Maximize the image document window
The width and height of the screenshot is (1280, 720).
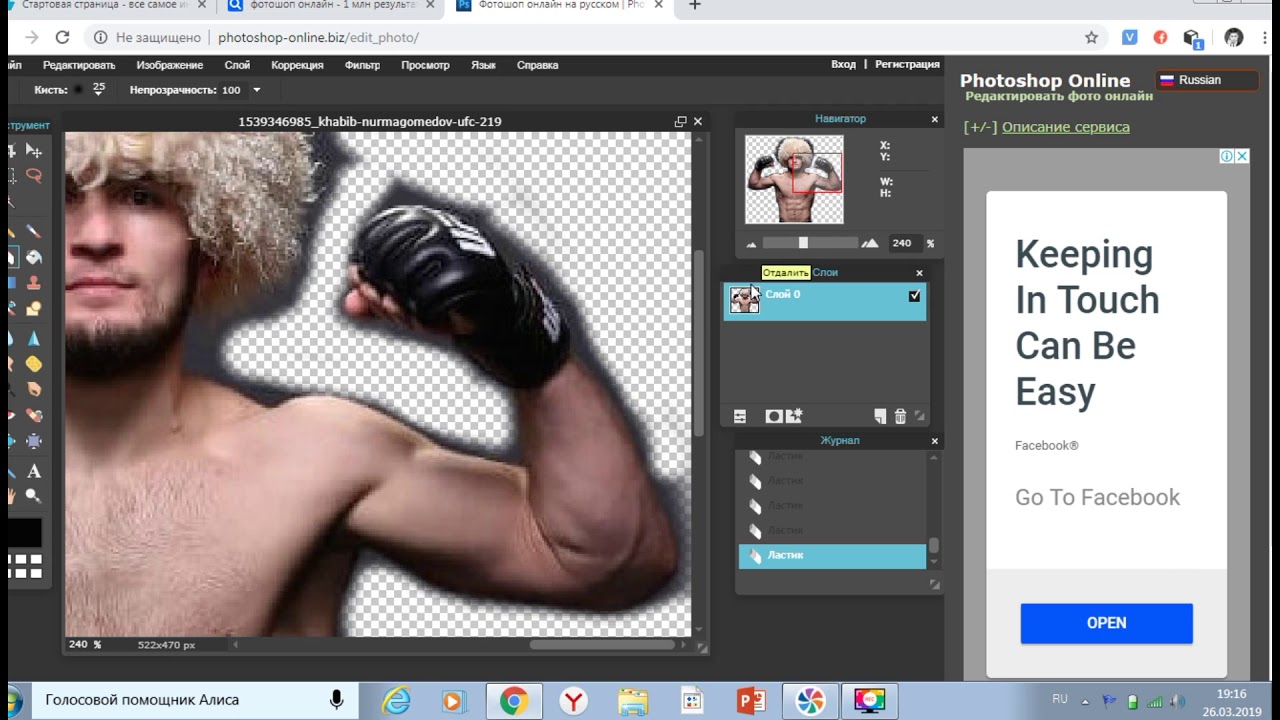coord(680,121)
